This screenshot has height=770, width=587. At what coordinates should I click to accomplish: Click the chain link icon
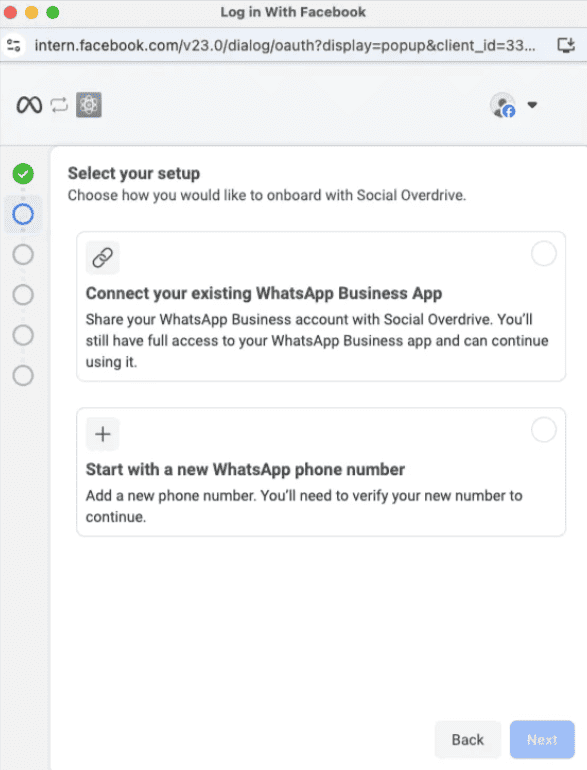(x=103, y=257)
